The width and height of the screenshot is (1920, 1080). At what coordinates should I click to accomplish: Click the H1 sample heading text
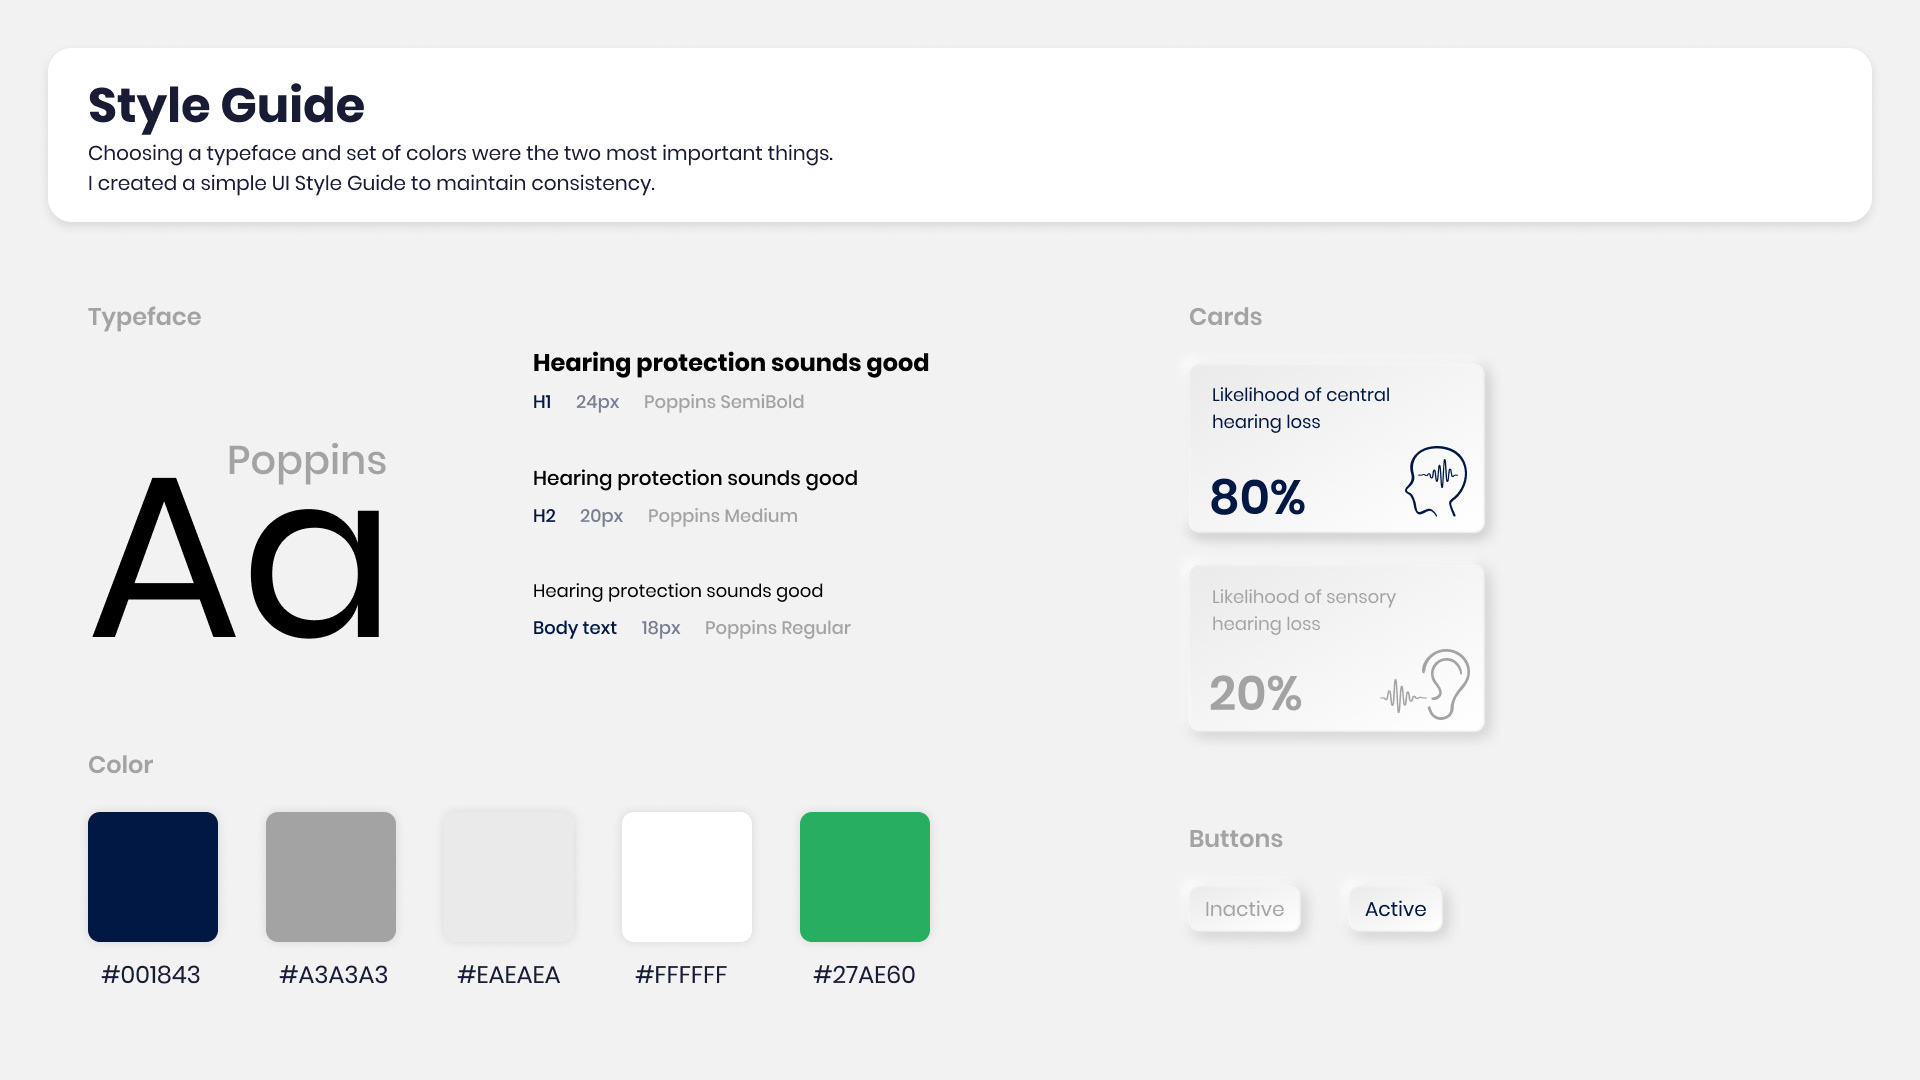pos(730,363)
